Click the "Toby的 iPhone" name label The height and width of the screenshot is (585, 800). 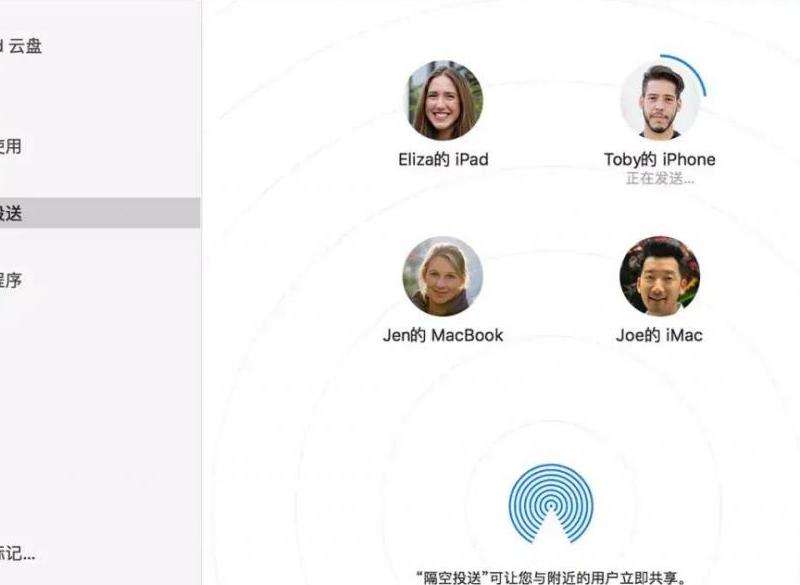(660, 159)
